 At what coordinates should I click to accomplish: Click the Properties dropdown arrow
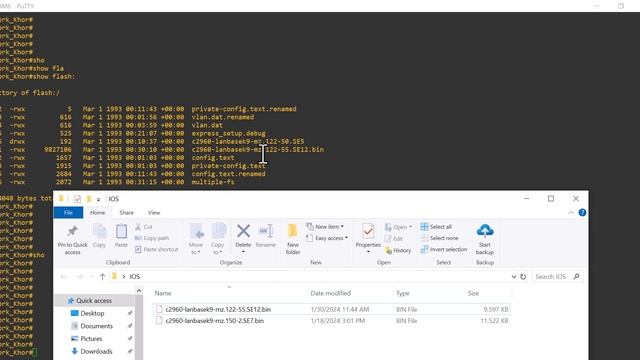pos(368,252)
